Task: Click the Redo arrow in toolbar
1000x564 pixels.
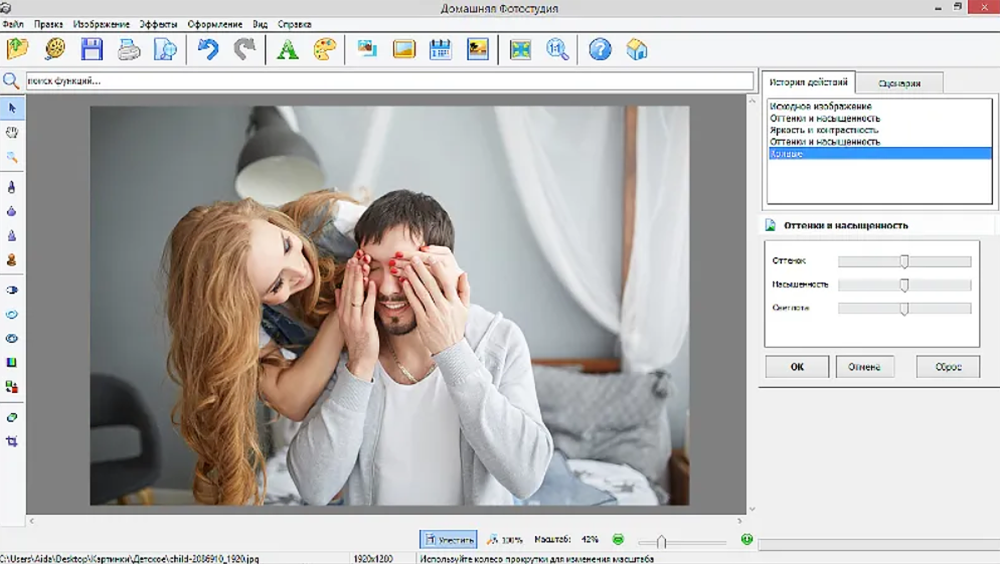Action: (x=244, y=49)
